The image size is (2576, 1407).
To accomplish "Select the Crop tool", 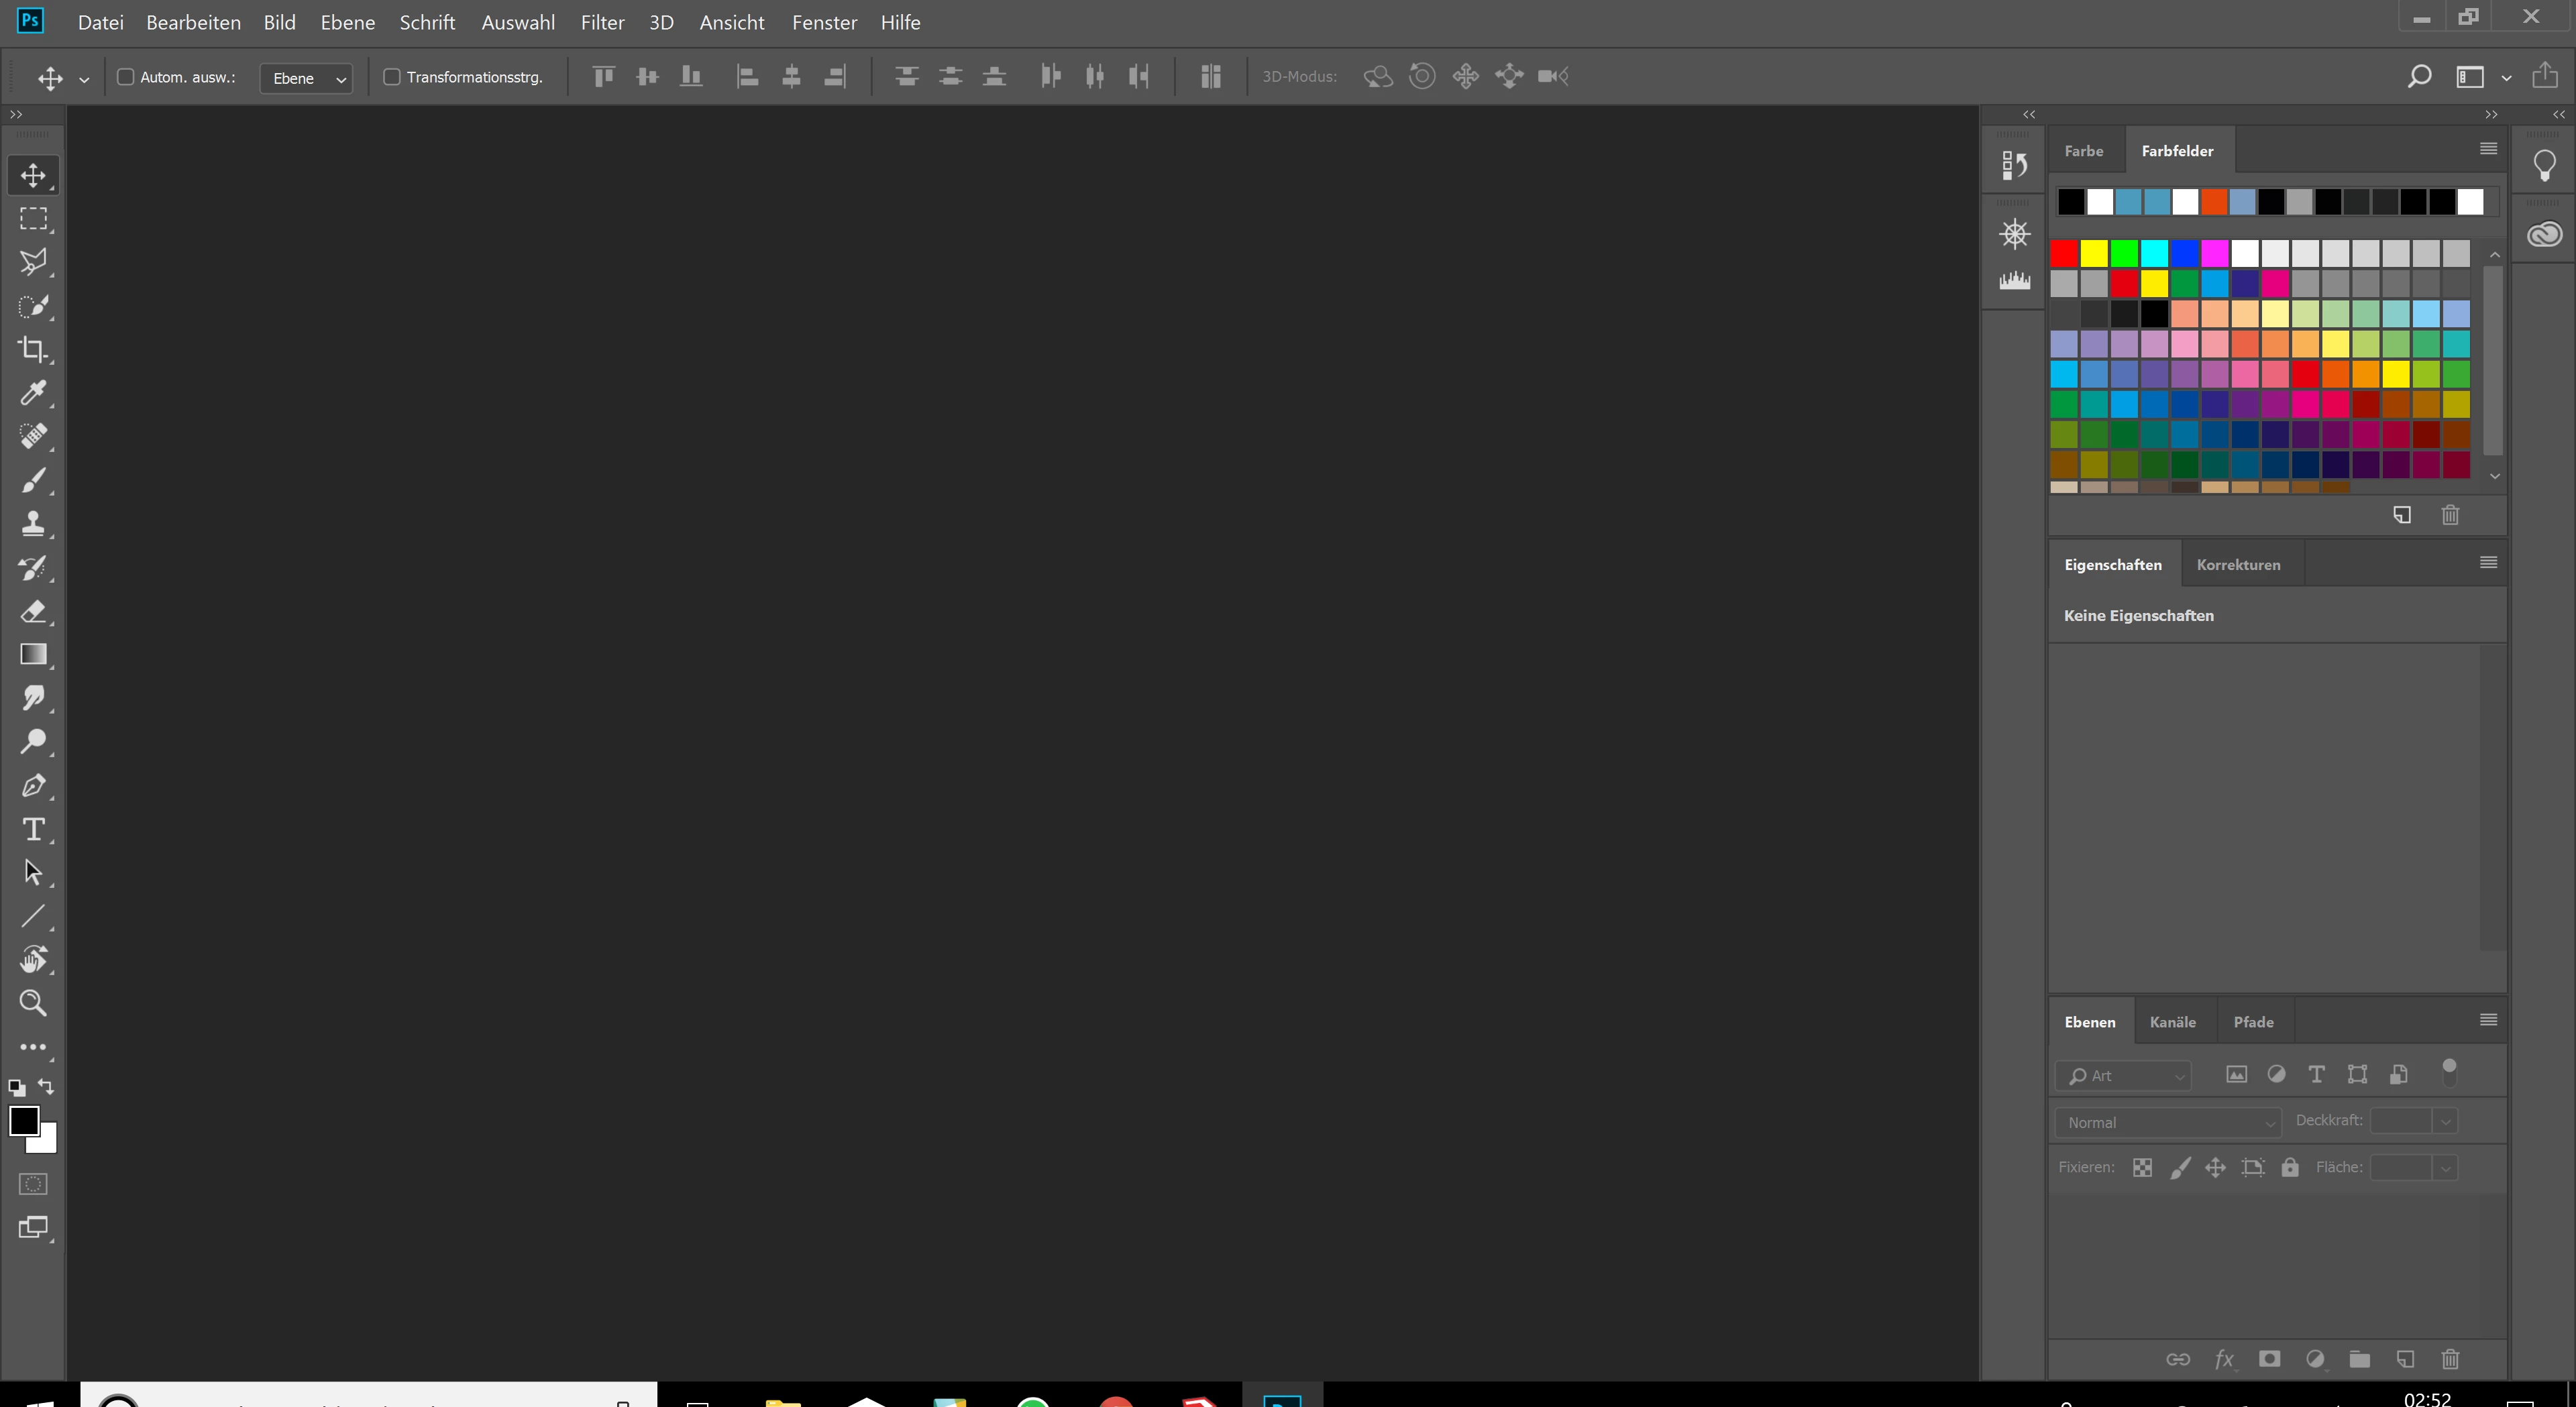I will point(33,349).
